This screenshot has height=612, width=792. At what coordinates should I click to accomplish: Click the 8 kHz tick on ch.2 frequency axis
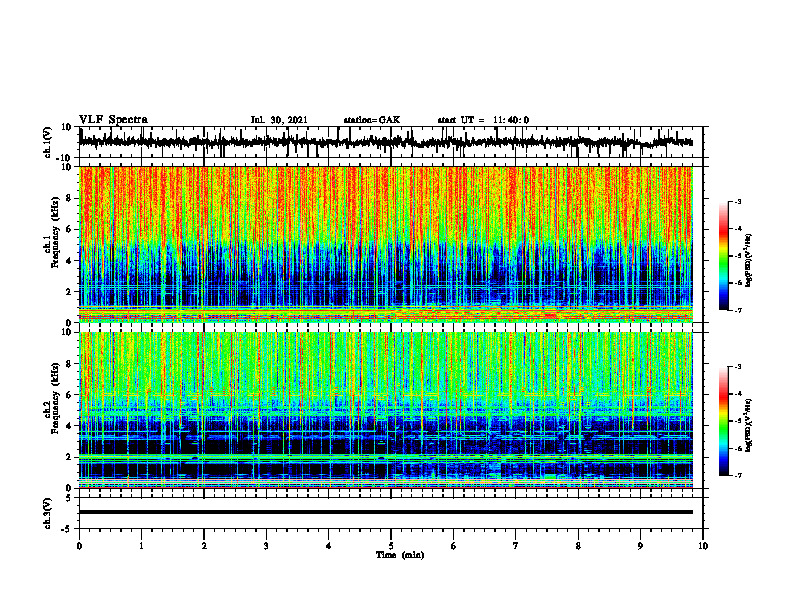pos(69,364)
